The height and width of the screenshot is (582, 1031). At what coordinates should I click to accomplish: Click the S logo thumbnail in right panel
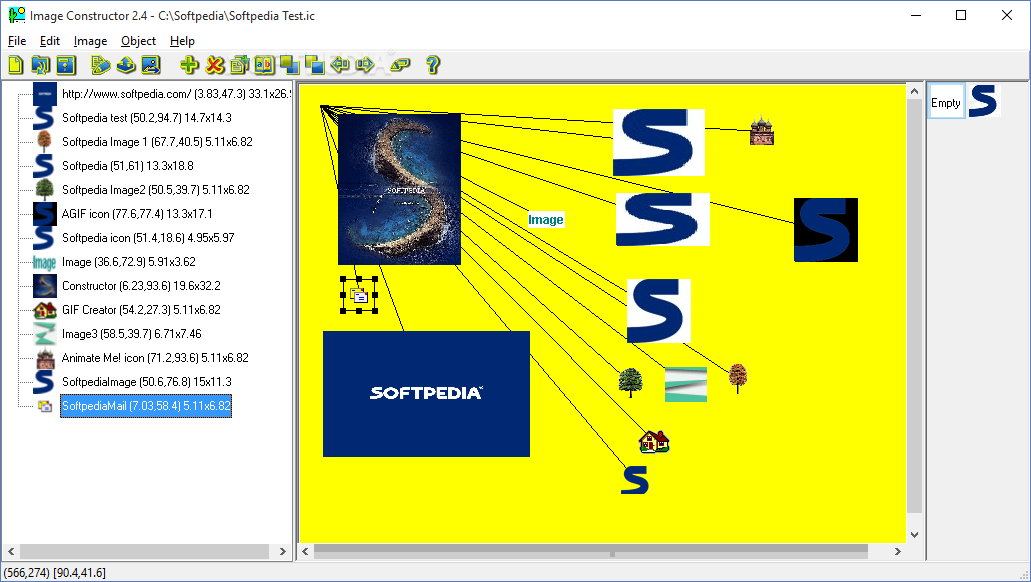(x=984, y=101)
